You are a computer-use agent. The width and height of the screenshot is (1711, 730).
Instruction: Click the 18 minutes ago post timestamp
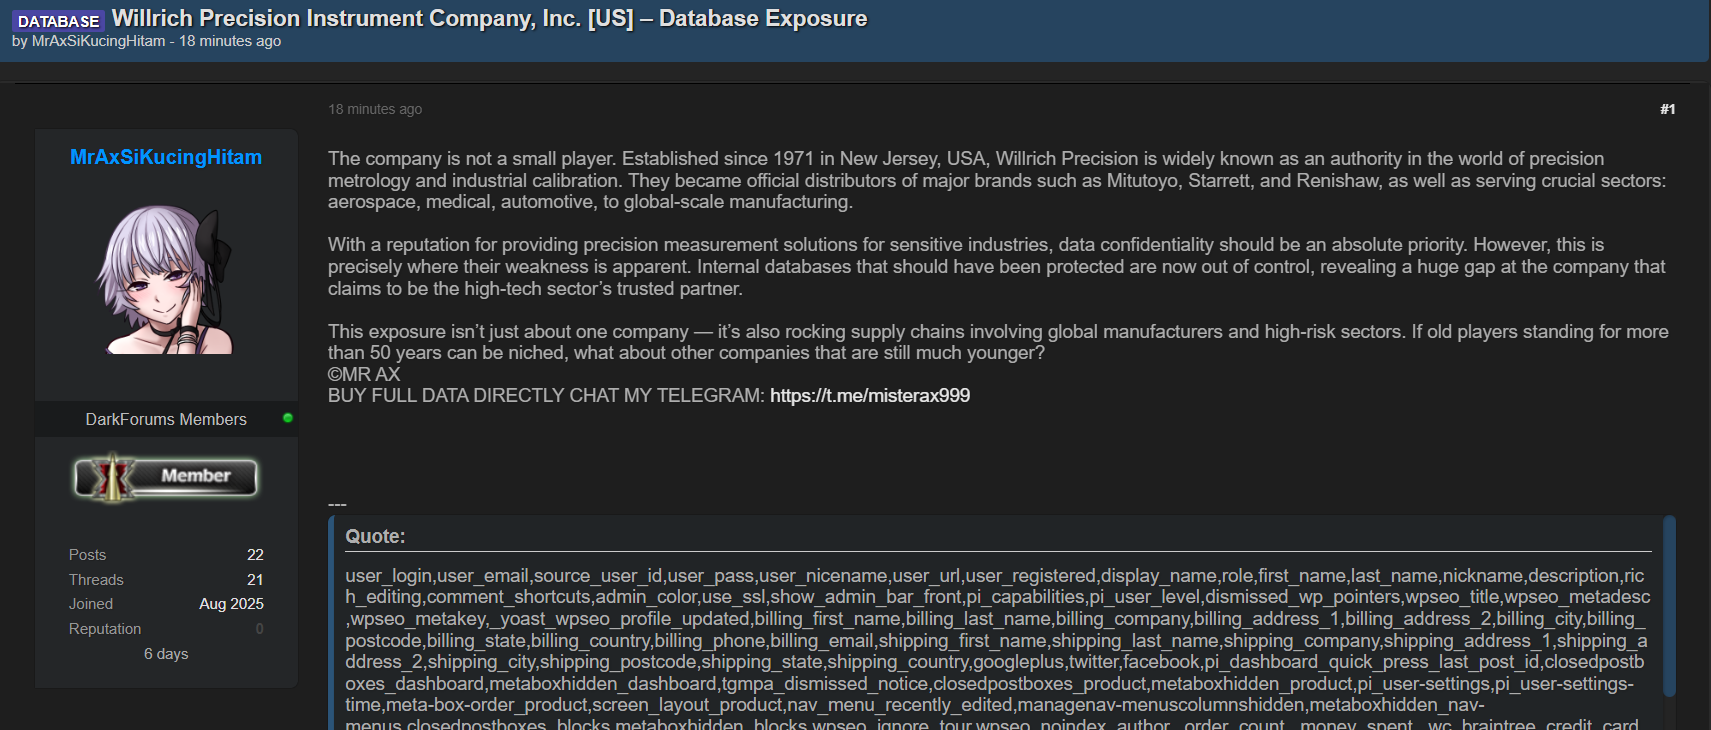coord(375,109)
